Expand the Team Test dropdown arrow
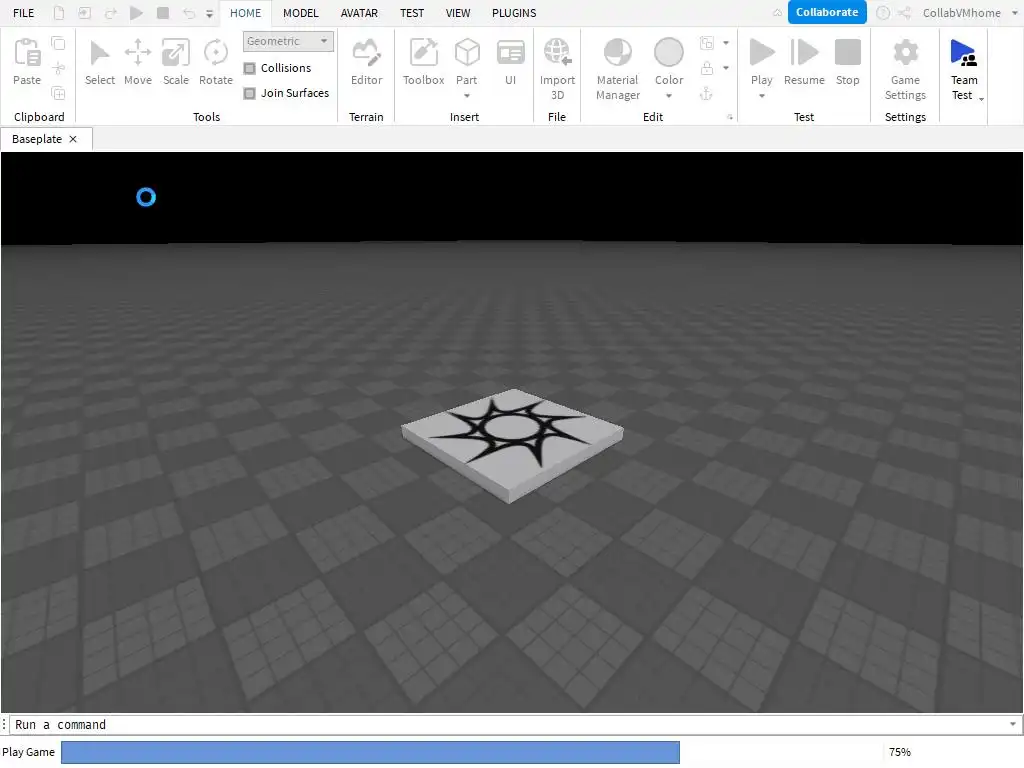 [981, 99]
